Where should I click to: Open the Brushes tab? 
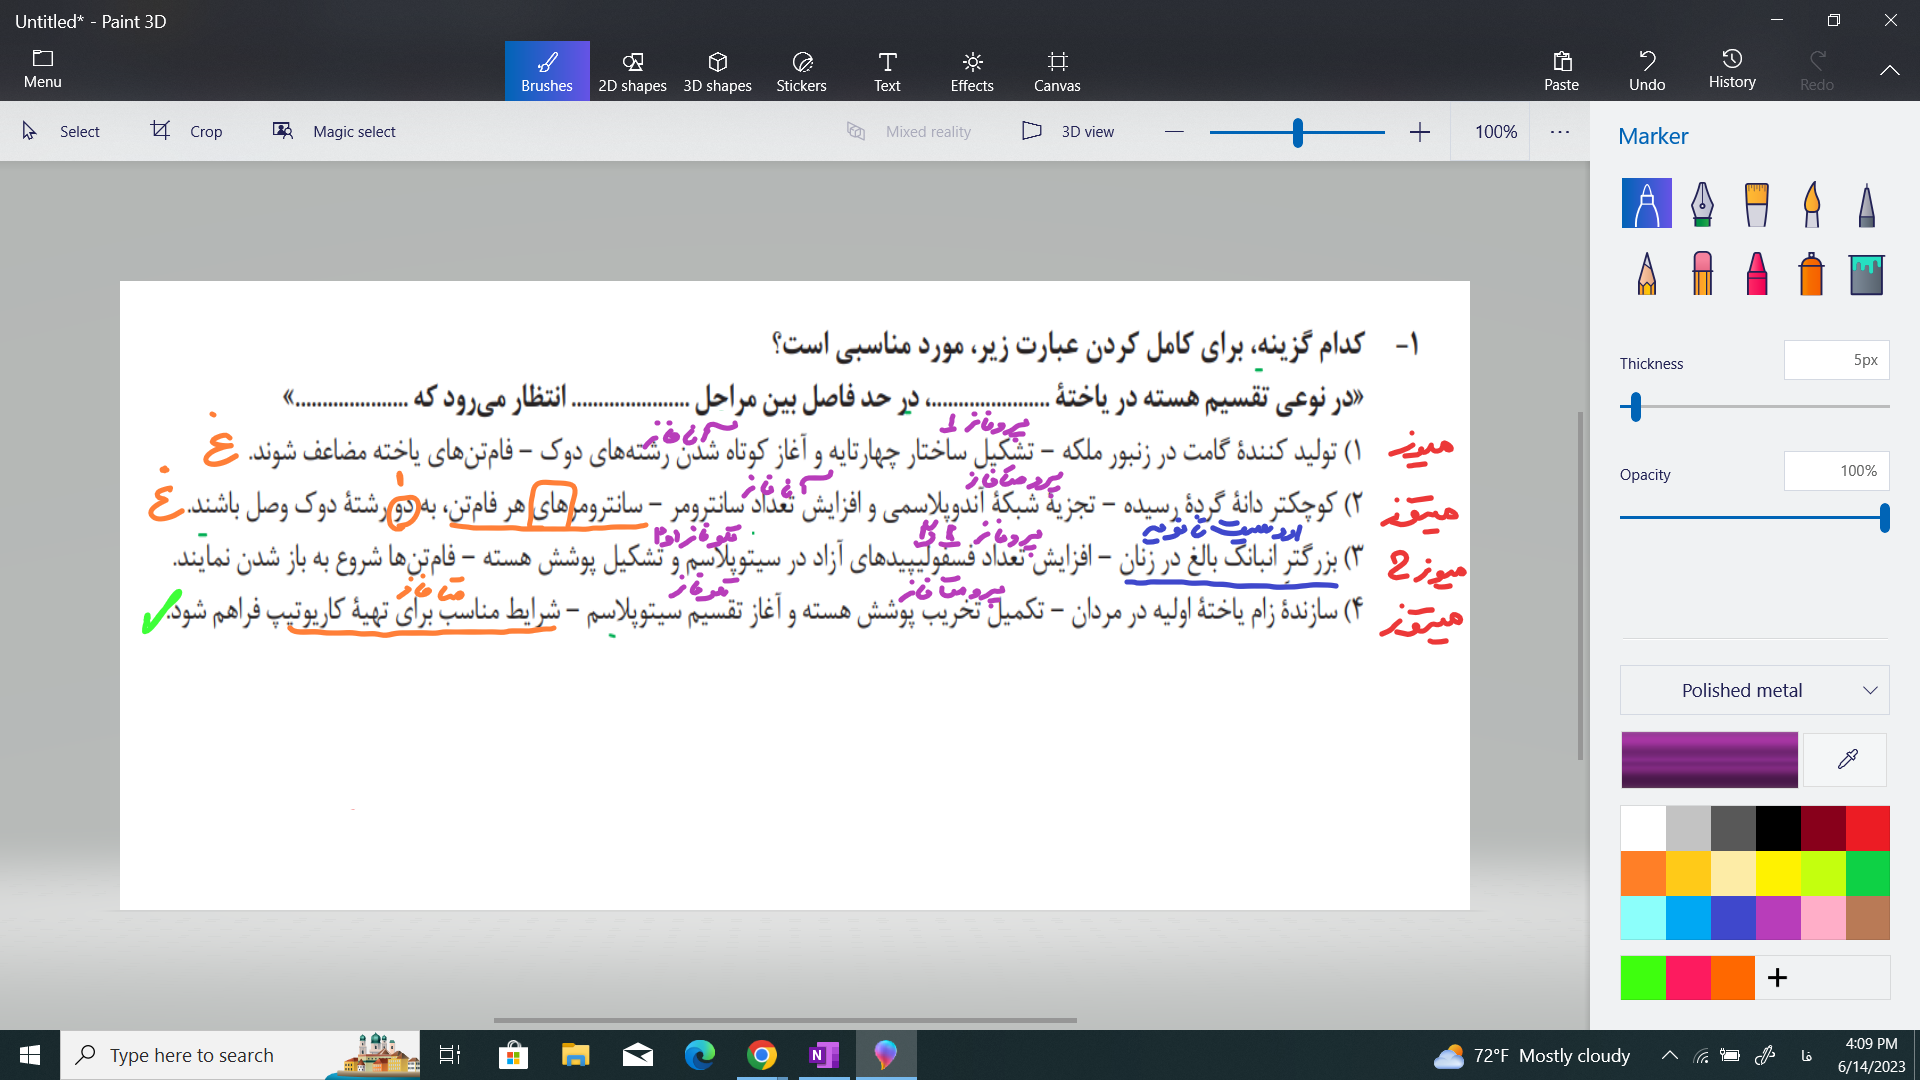547,71
